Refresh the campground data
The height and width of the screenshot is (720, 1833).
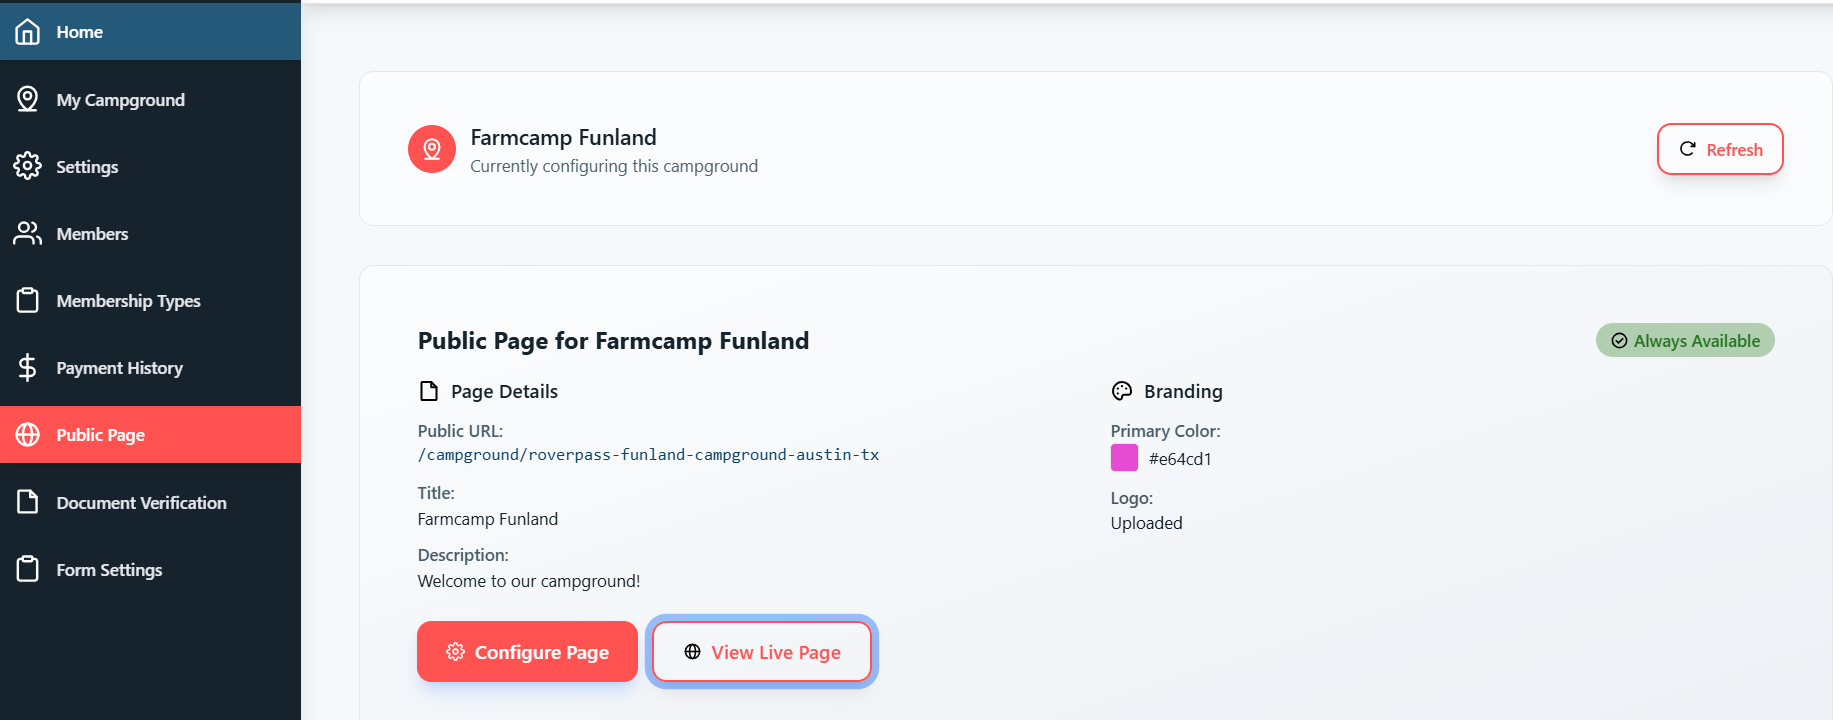pos(1720,149)
